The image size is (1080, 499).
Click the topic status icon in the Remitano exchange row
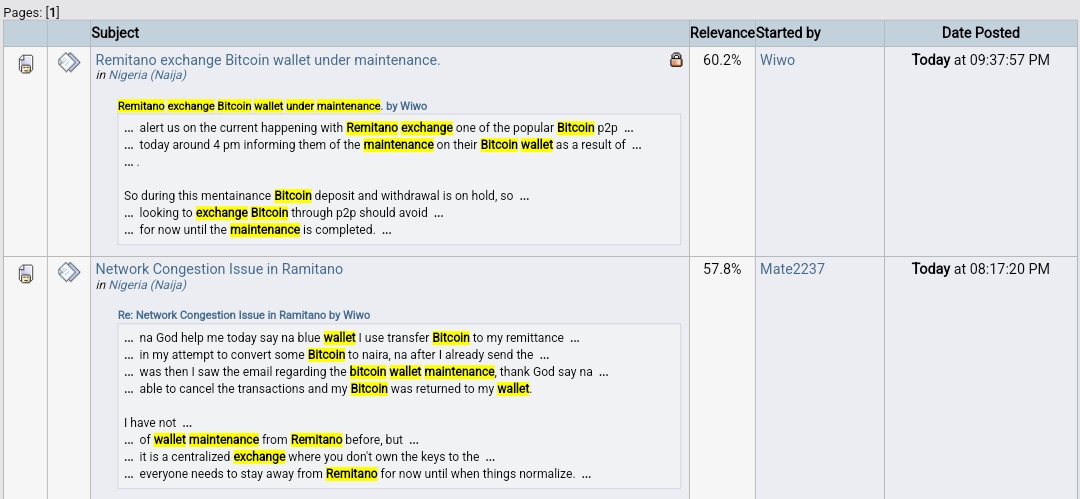click(x=25, y=65)
